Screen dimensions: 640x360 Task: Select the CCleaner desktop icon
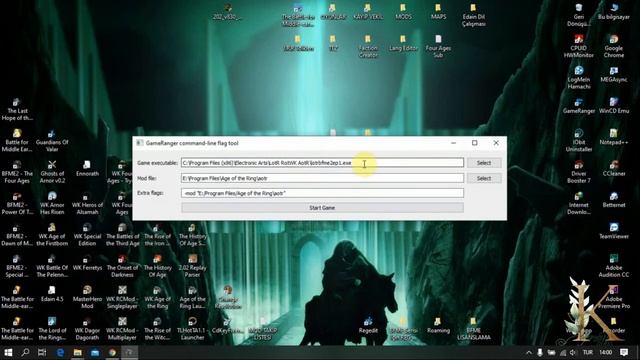point(613,168)
